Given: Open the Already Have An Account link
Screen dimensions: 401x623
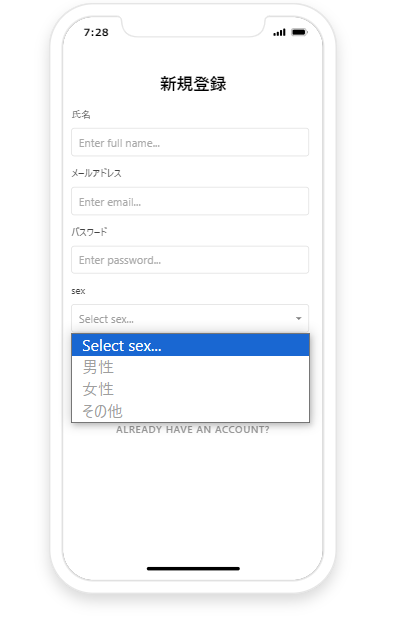Looking at the screenshot, I should tap(193, 430).
